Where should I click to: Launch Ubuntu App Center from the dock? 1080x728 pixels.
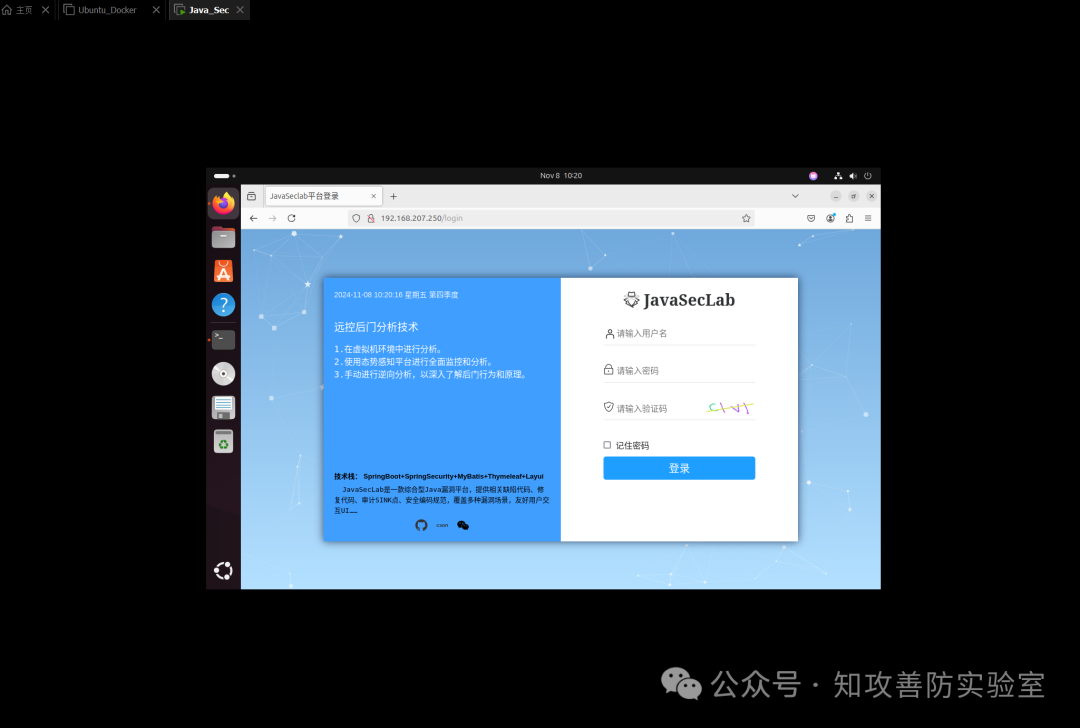(x=223, y=271)
